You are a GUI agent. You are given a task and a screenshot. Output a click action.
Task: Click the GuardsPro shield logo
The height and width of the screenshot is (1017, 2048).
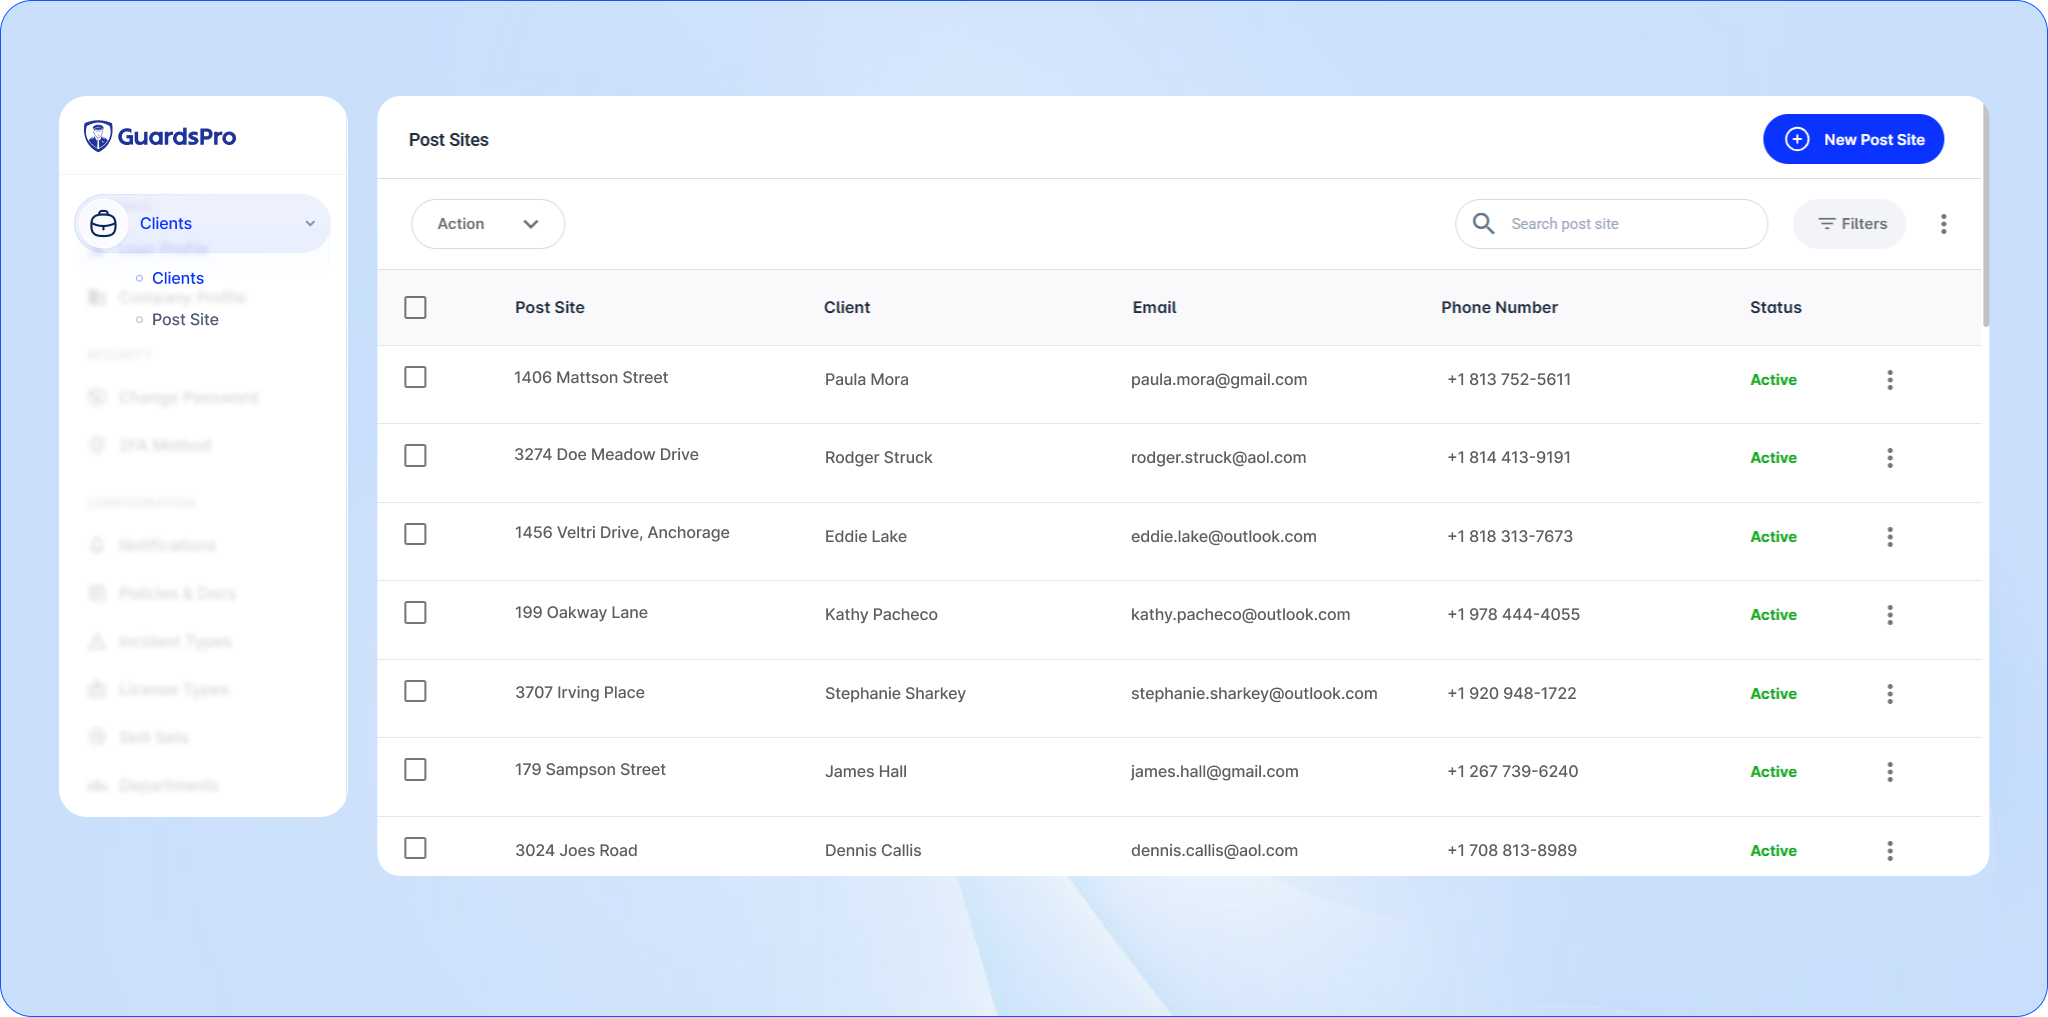pyautogui.click(x=98, y=136)
